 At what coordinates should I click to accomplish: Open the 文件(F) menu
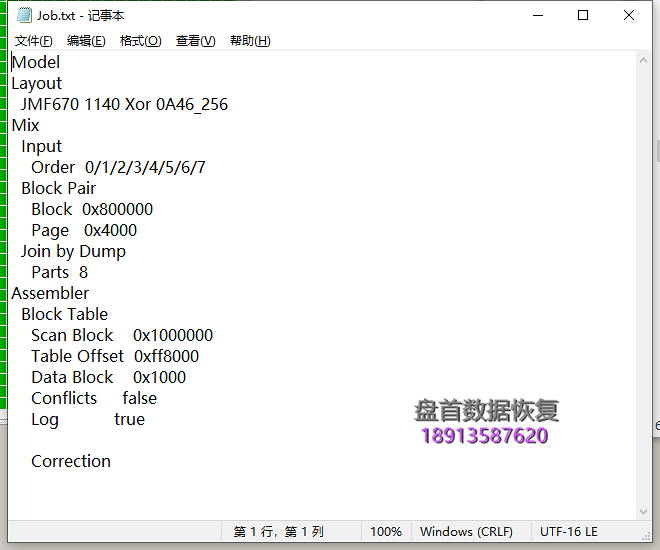(x=34, y=41)
